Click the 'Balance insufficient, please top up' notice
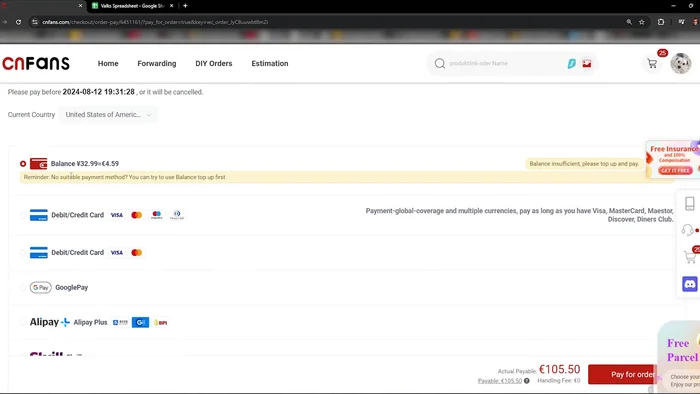700x394 pixels. [584, 164]
